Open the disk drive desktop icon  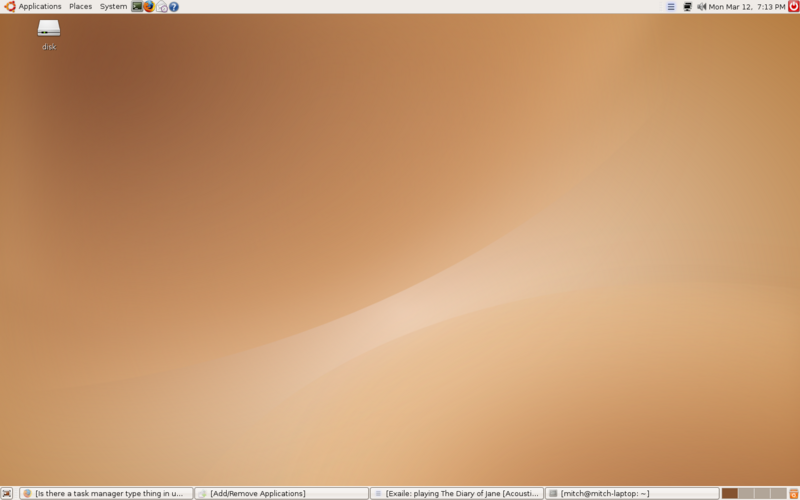[49, 29]
